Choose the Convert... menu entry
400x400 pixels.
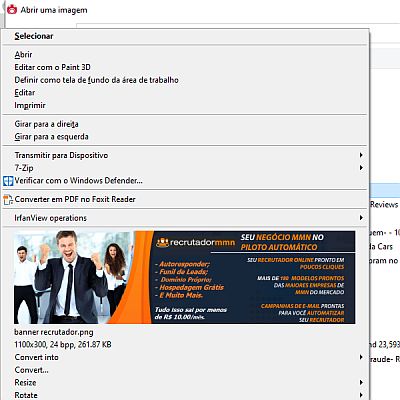[x=31, y=370]
